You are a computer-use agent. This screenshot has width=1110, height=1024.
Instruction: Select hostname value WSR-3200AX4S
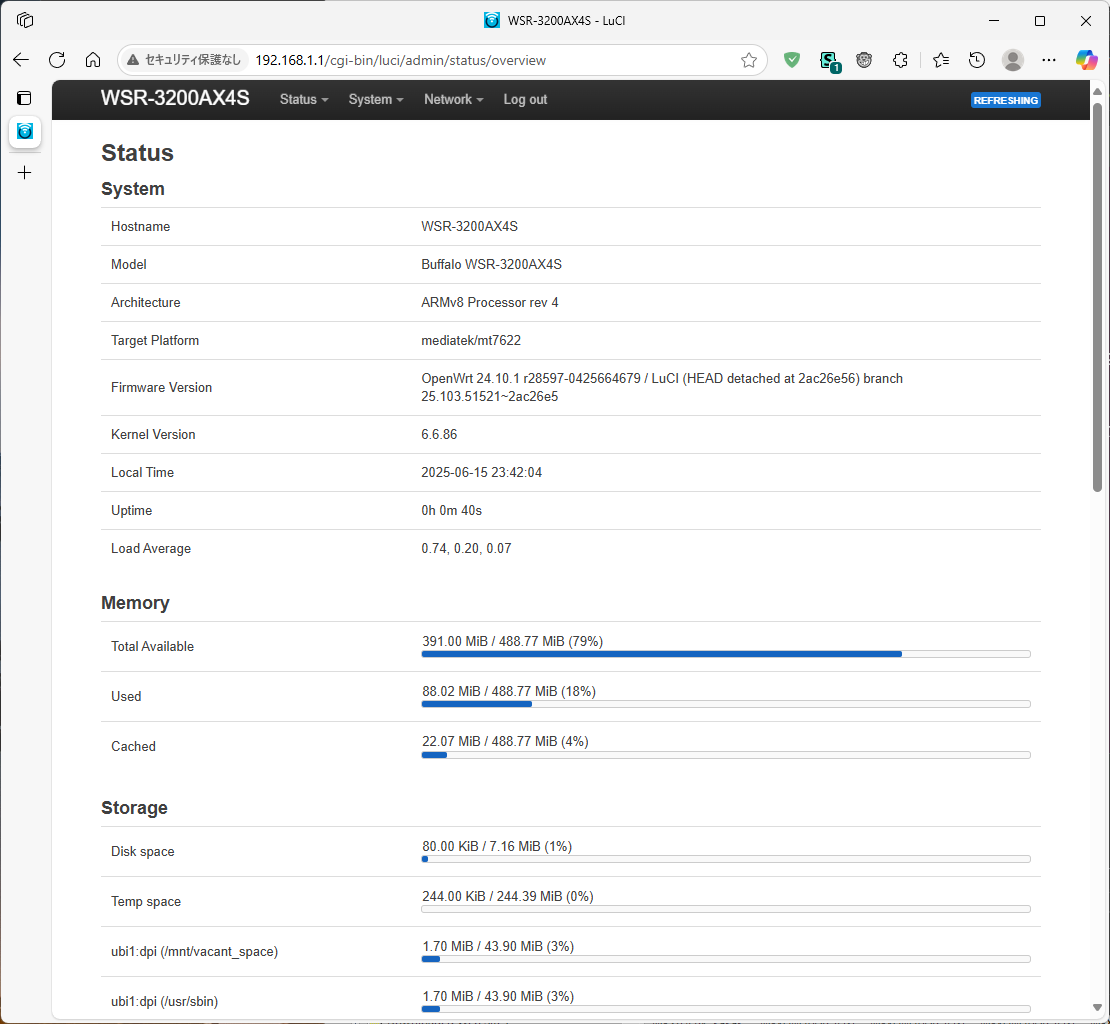pyautogui.click(x=469, y=226)
